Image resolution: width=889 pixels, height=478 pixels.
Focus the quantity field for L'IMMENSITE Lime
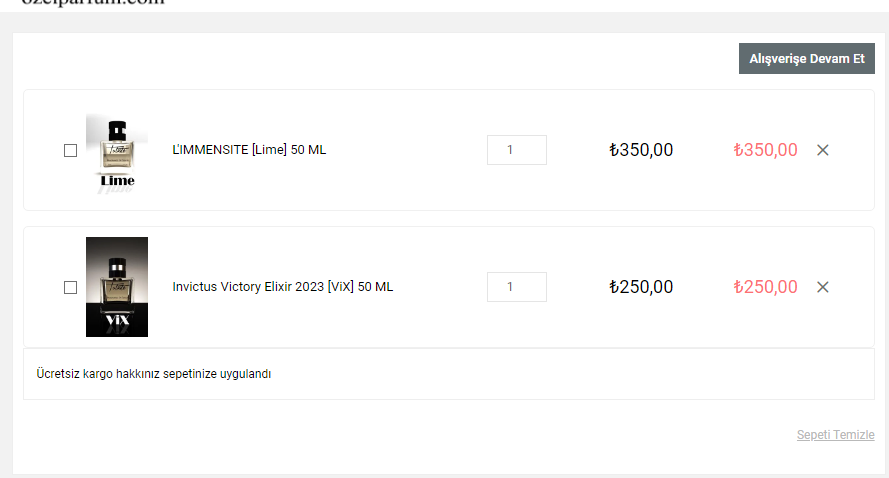click(x=516, y=150)
